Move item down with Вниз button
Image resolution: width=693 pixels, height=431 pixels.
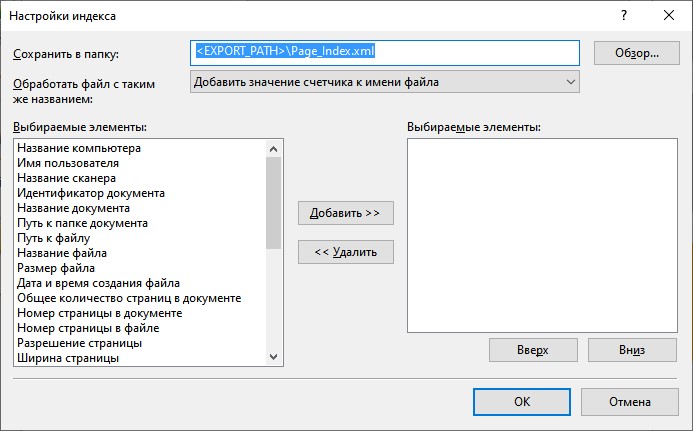(632, 350)
